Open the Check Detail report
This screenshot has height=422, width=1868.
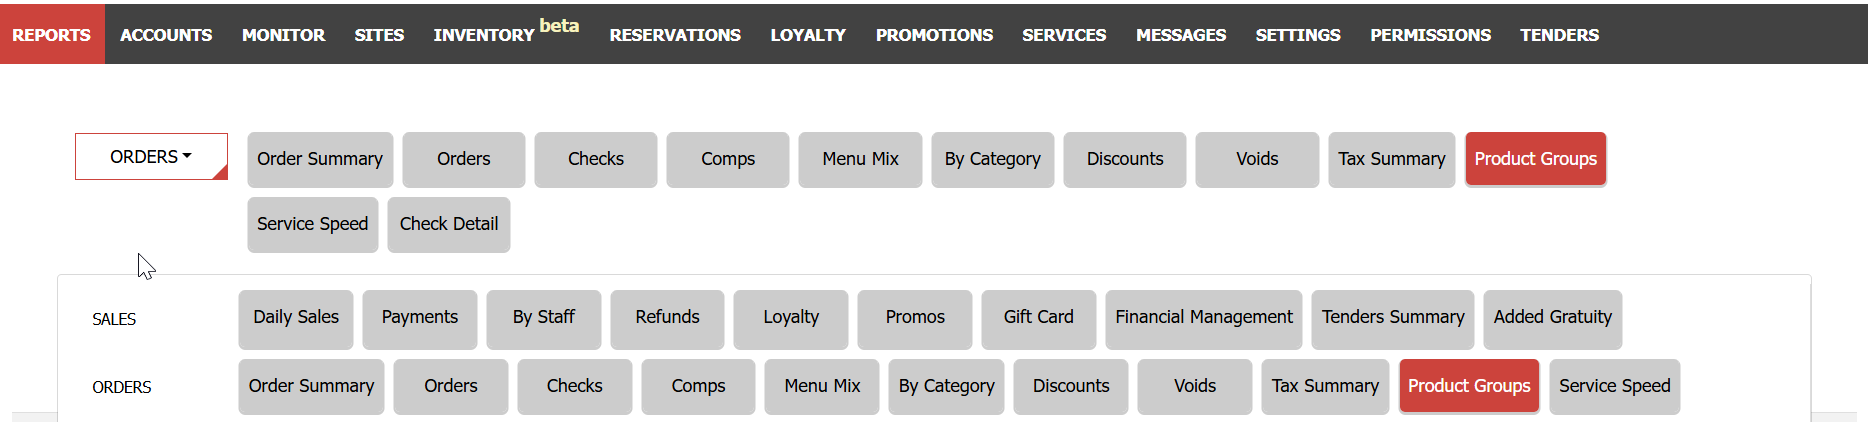coord(449,224)
